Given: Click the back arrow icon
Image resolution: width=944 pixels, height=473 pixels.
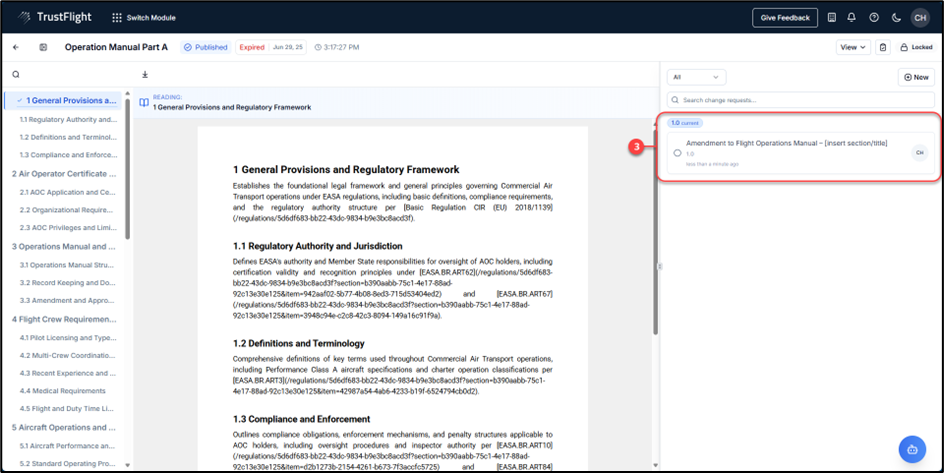Looking at the screenshot, I should click(16, 47).
